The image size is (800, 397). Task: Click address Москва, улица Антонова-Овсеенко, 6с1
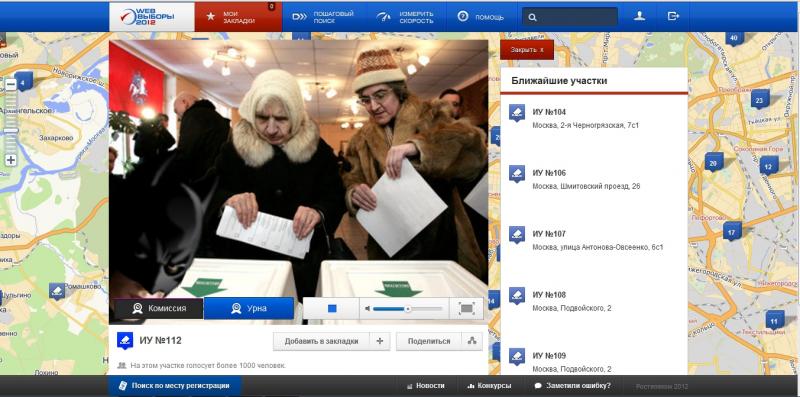tap(597, 247)
